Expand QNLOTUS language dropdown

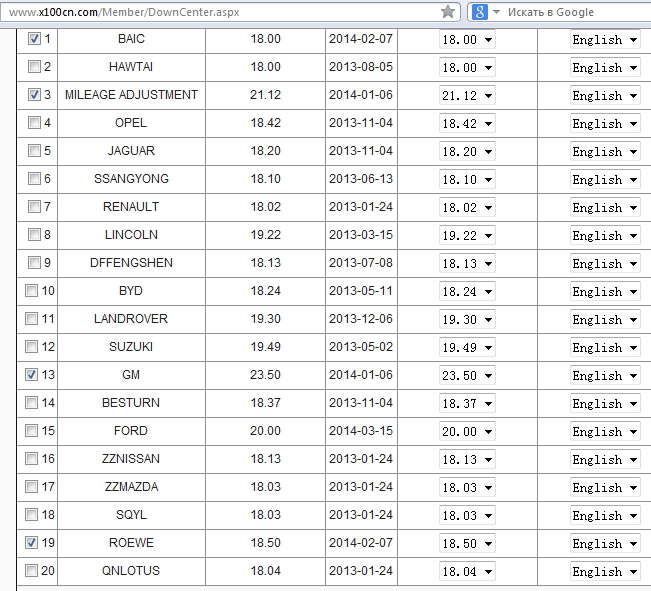[x=605, y=572]
